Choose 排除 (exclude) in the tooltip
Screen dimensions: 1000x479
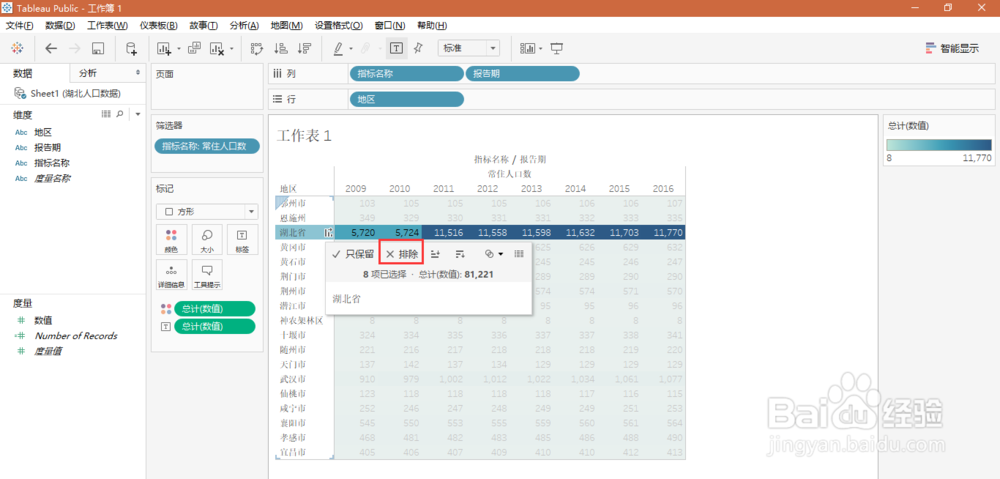coord(402,254)
